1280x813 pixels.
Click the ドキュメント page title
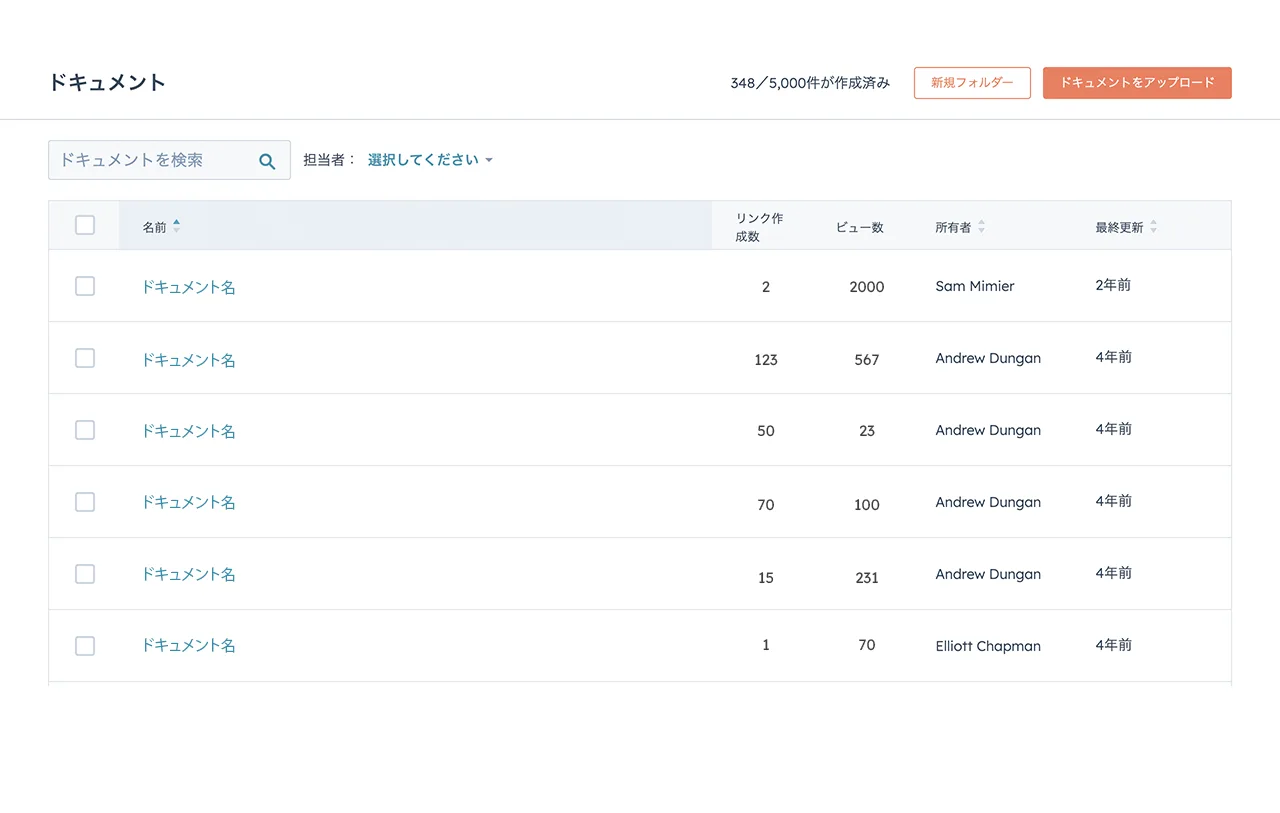[x=107, y=83]
